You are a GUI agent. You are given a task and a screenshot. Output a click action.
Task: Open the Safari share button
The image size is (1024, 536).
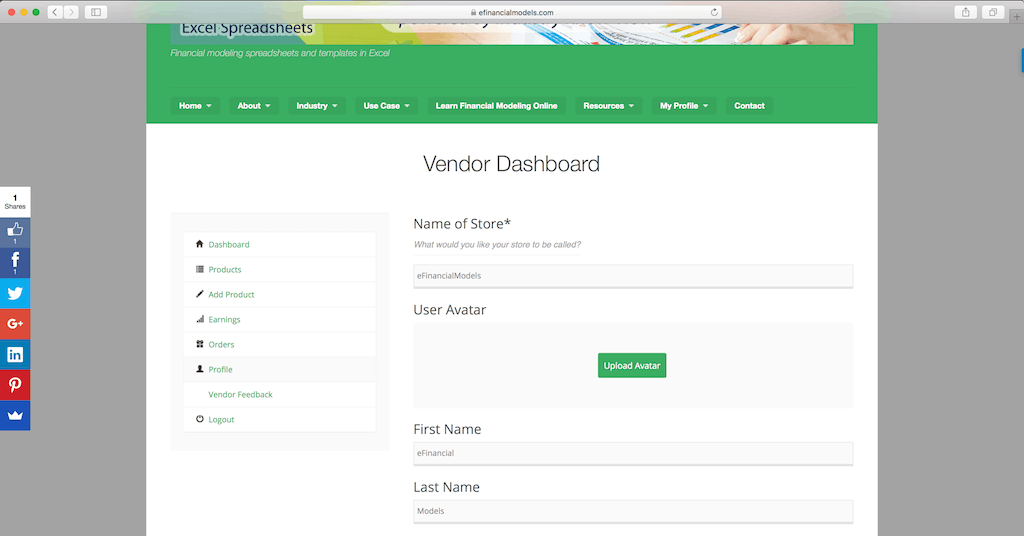click(x=965, y=12)
